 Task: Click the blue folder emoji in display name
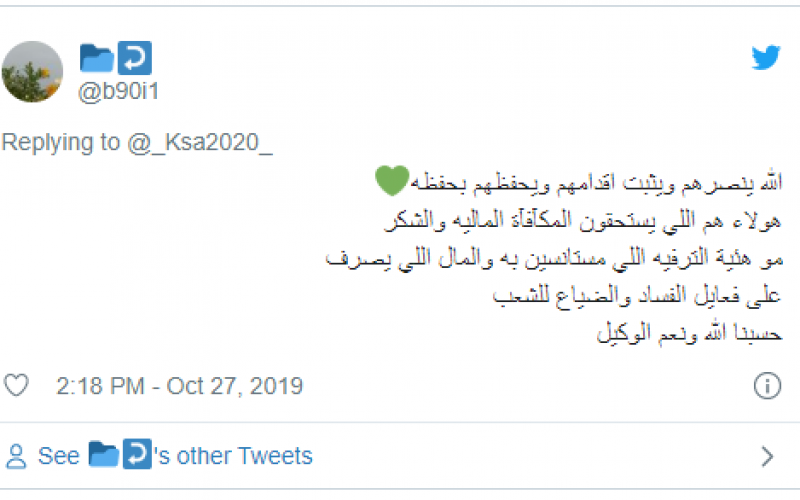(x=96, y=58)
